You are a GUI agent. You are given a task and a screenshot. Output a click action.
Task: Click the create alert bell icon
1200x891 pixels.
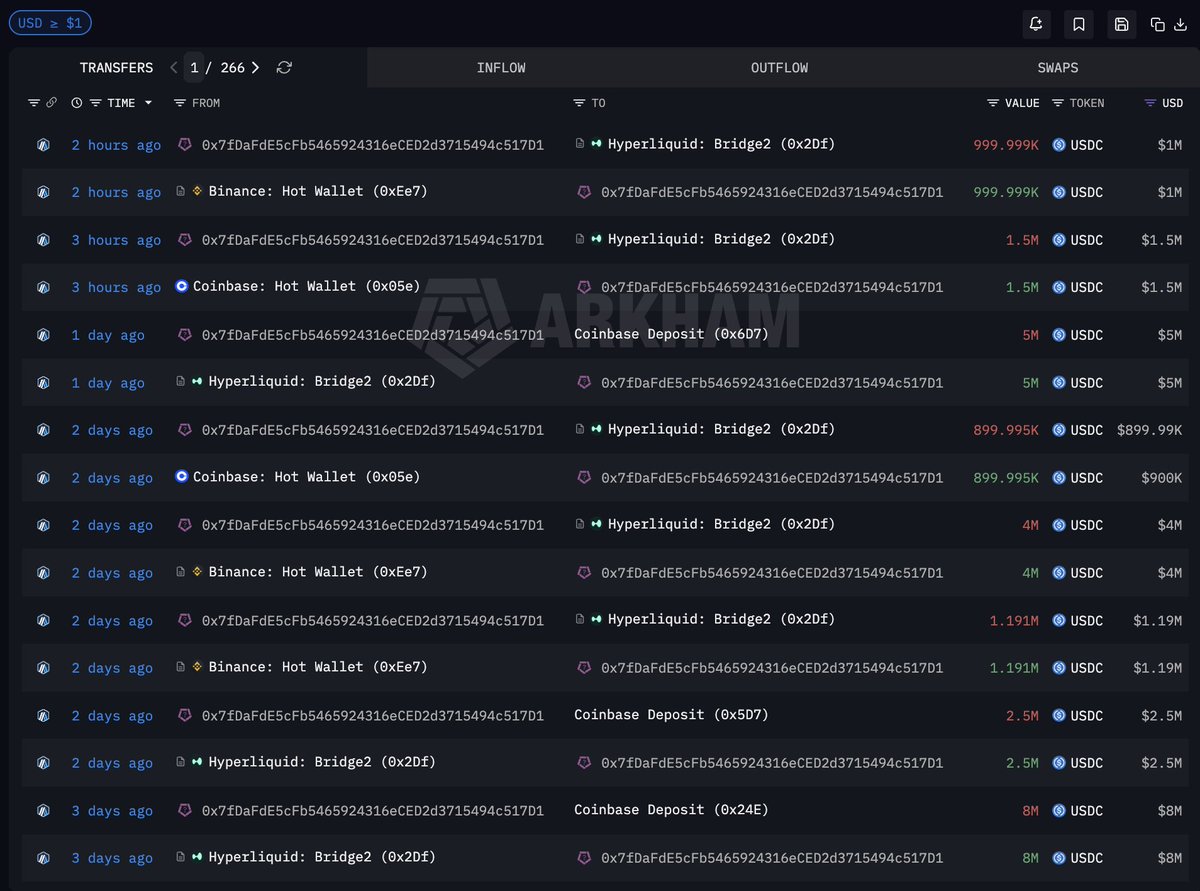click(1036, 24)
